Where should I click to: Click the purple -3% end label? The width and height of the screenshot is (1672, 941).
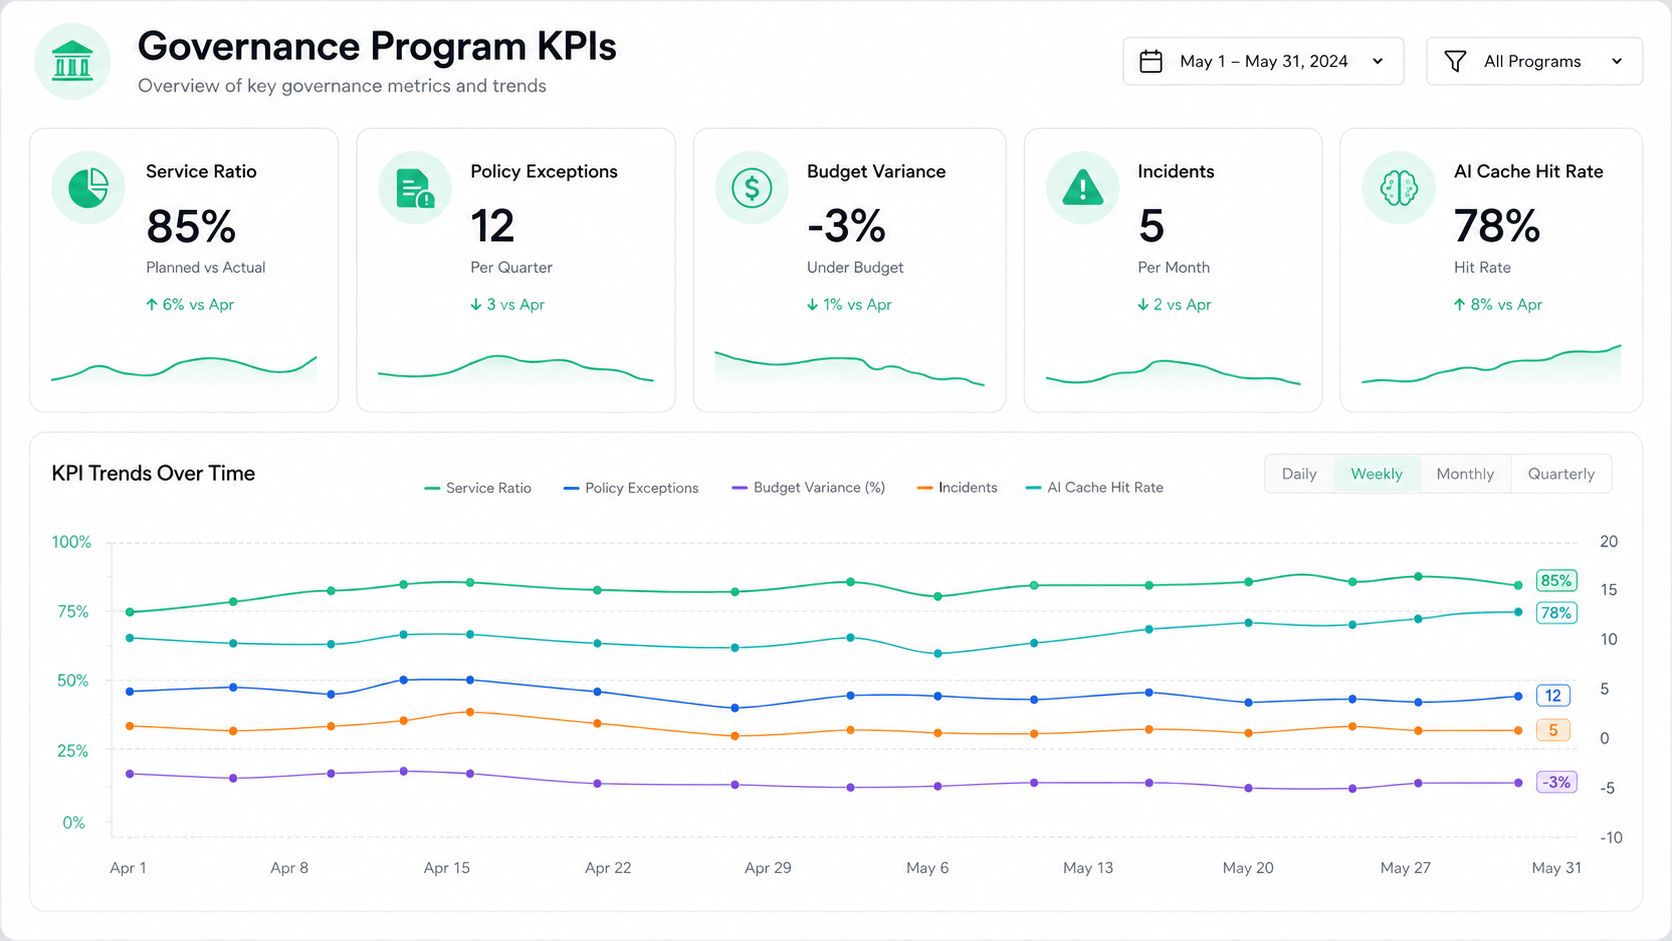tap(1557, 782)
